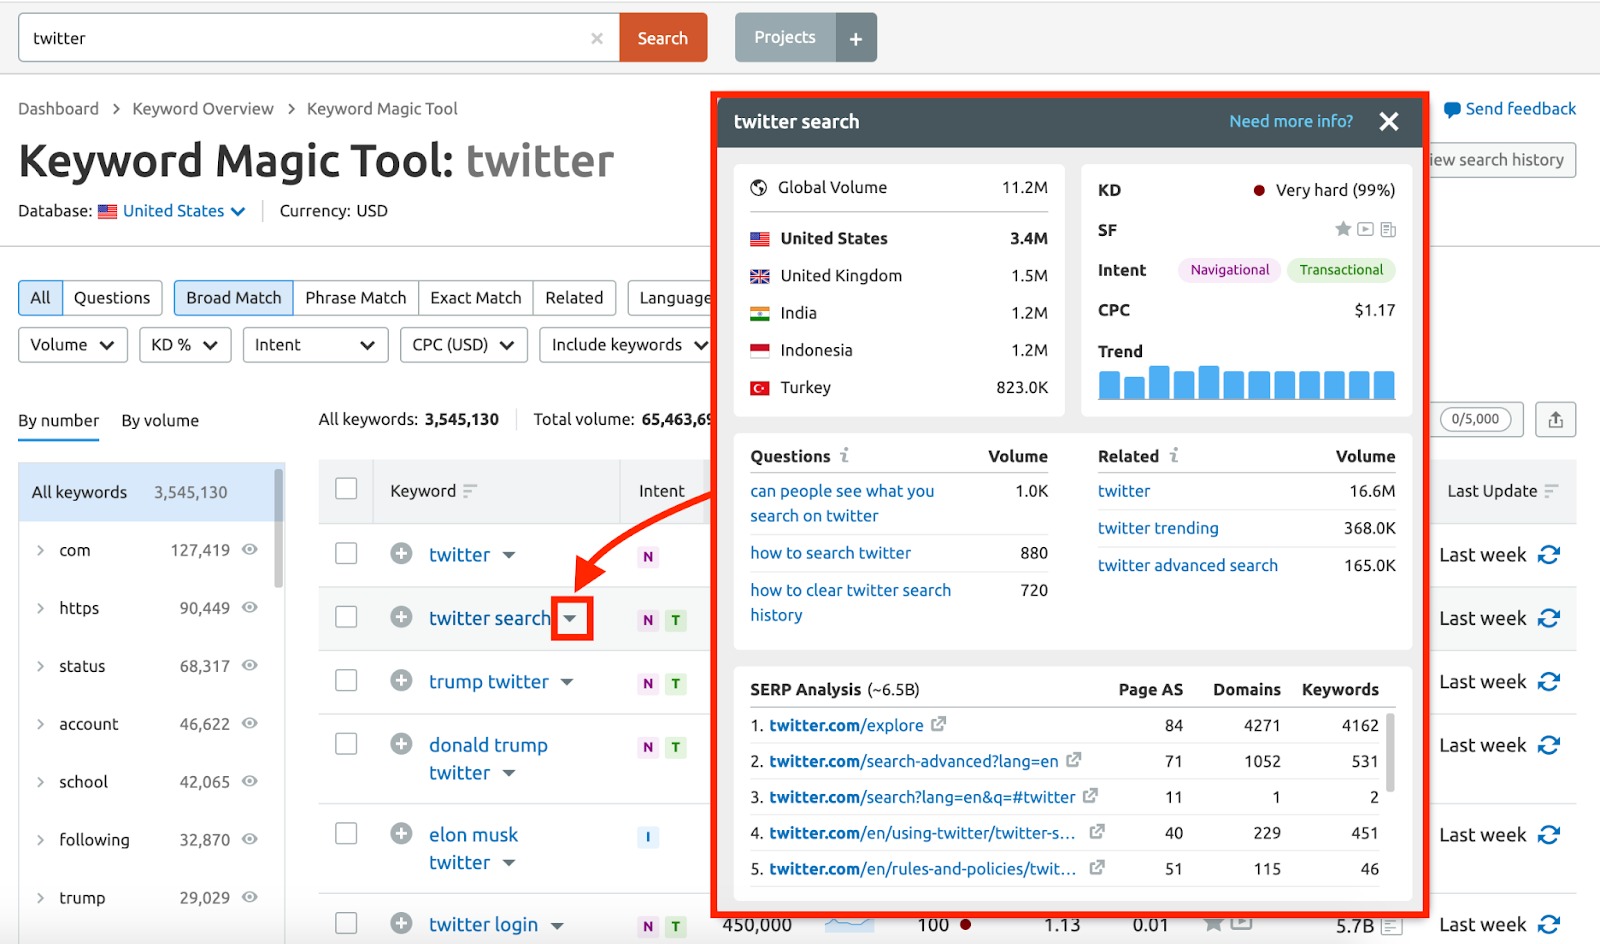Click the Global Volume globe icon
The height and width of the screenshot is (944, 1600).
[x=759, y=187]
